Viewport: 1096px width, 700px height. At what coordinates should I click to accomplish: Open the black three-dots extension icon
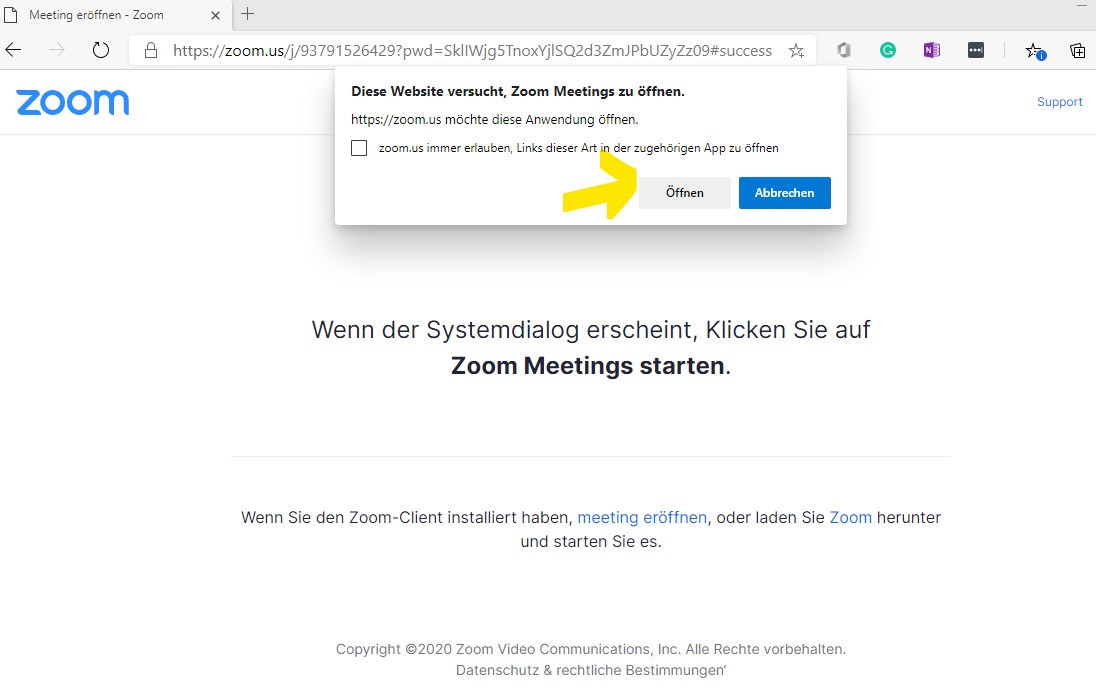[x=976, y=50]
